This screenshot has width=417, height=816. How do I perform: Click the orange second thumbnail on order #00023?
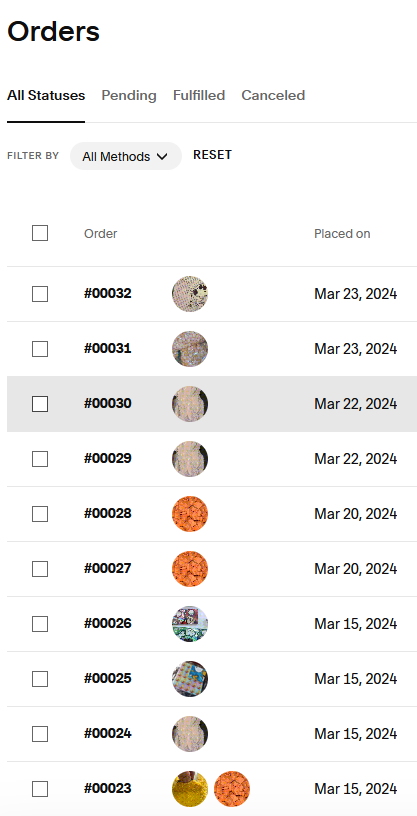pyautogui.click(x=232, y=789)
